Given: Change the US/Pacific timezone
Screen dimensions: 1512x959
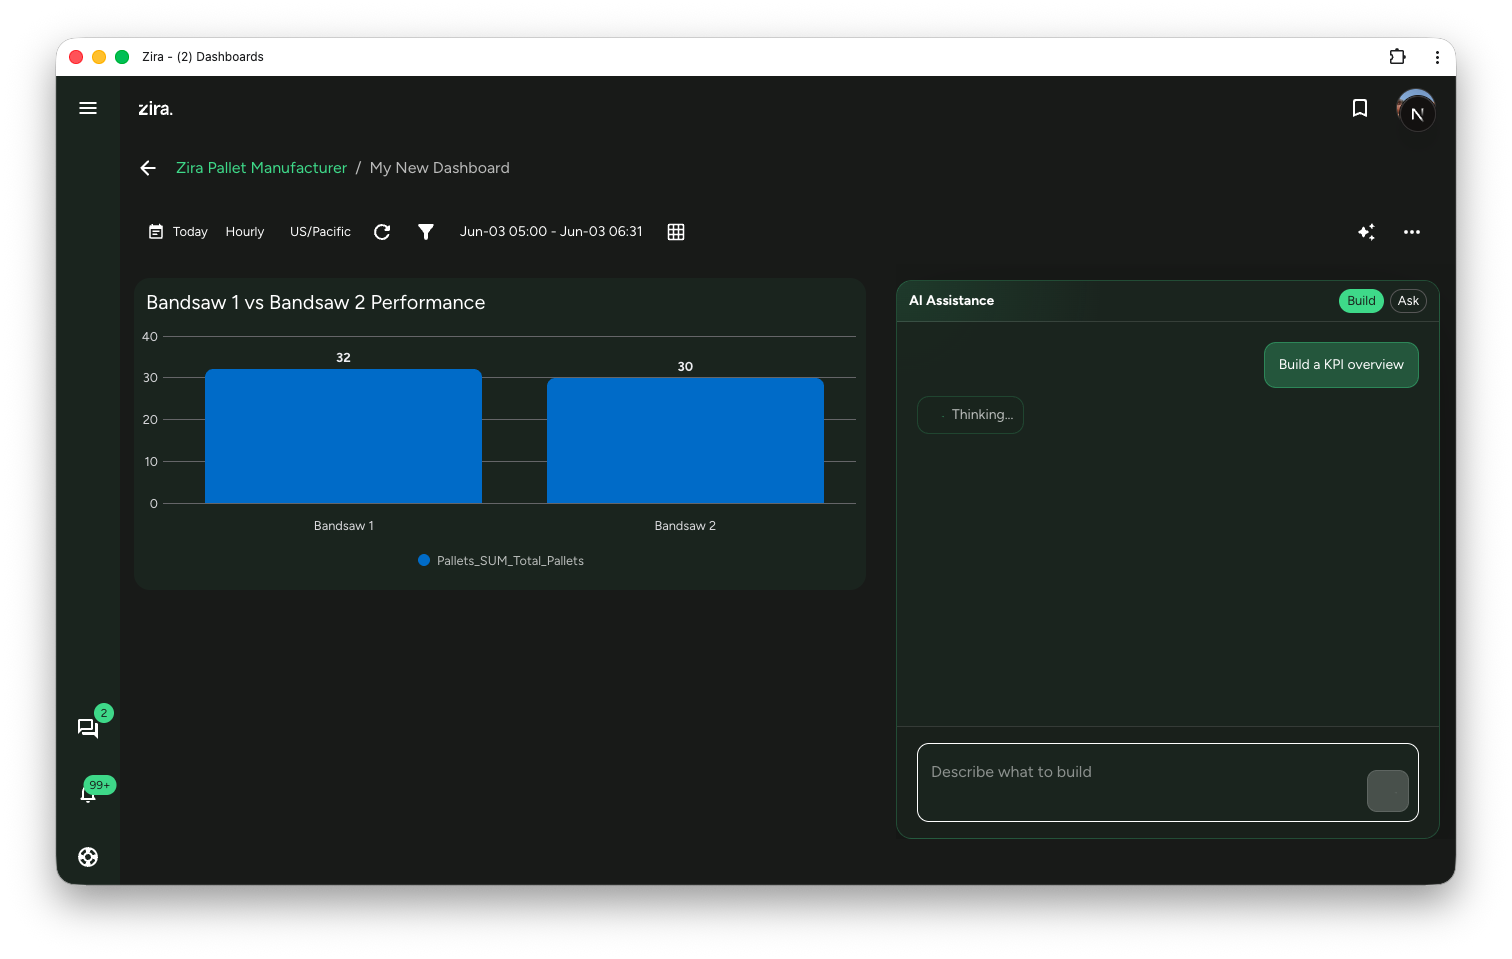Looking at the screenshot, I should pyautogui.click(x=320, y=232).
